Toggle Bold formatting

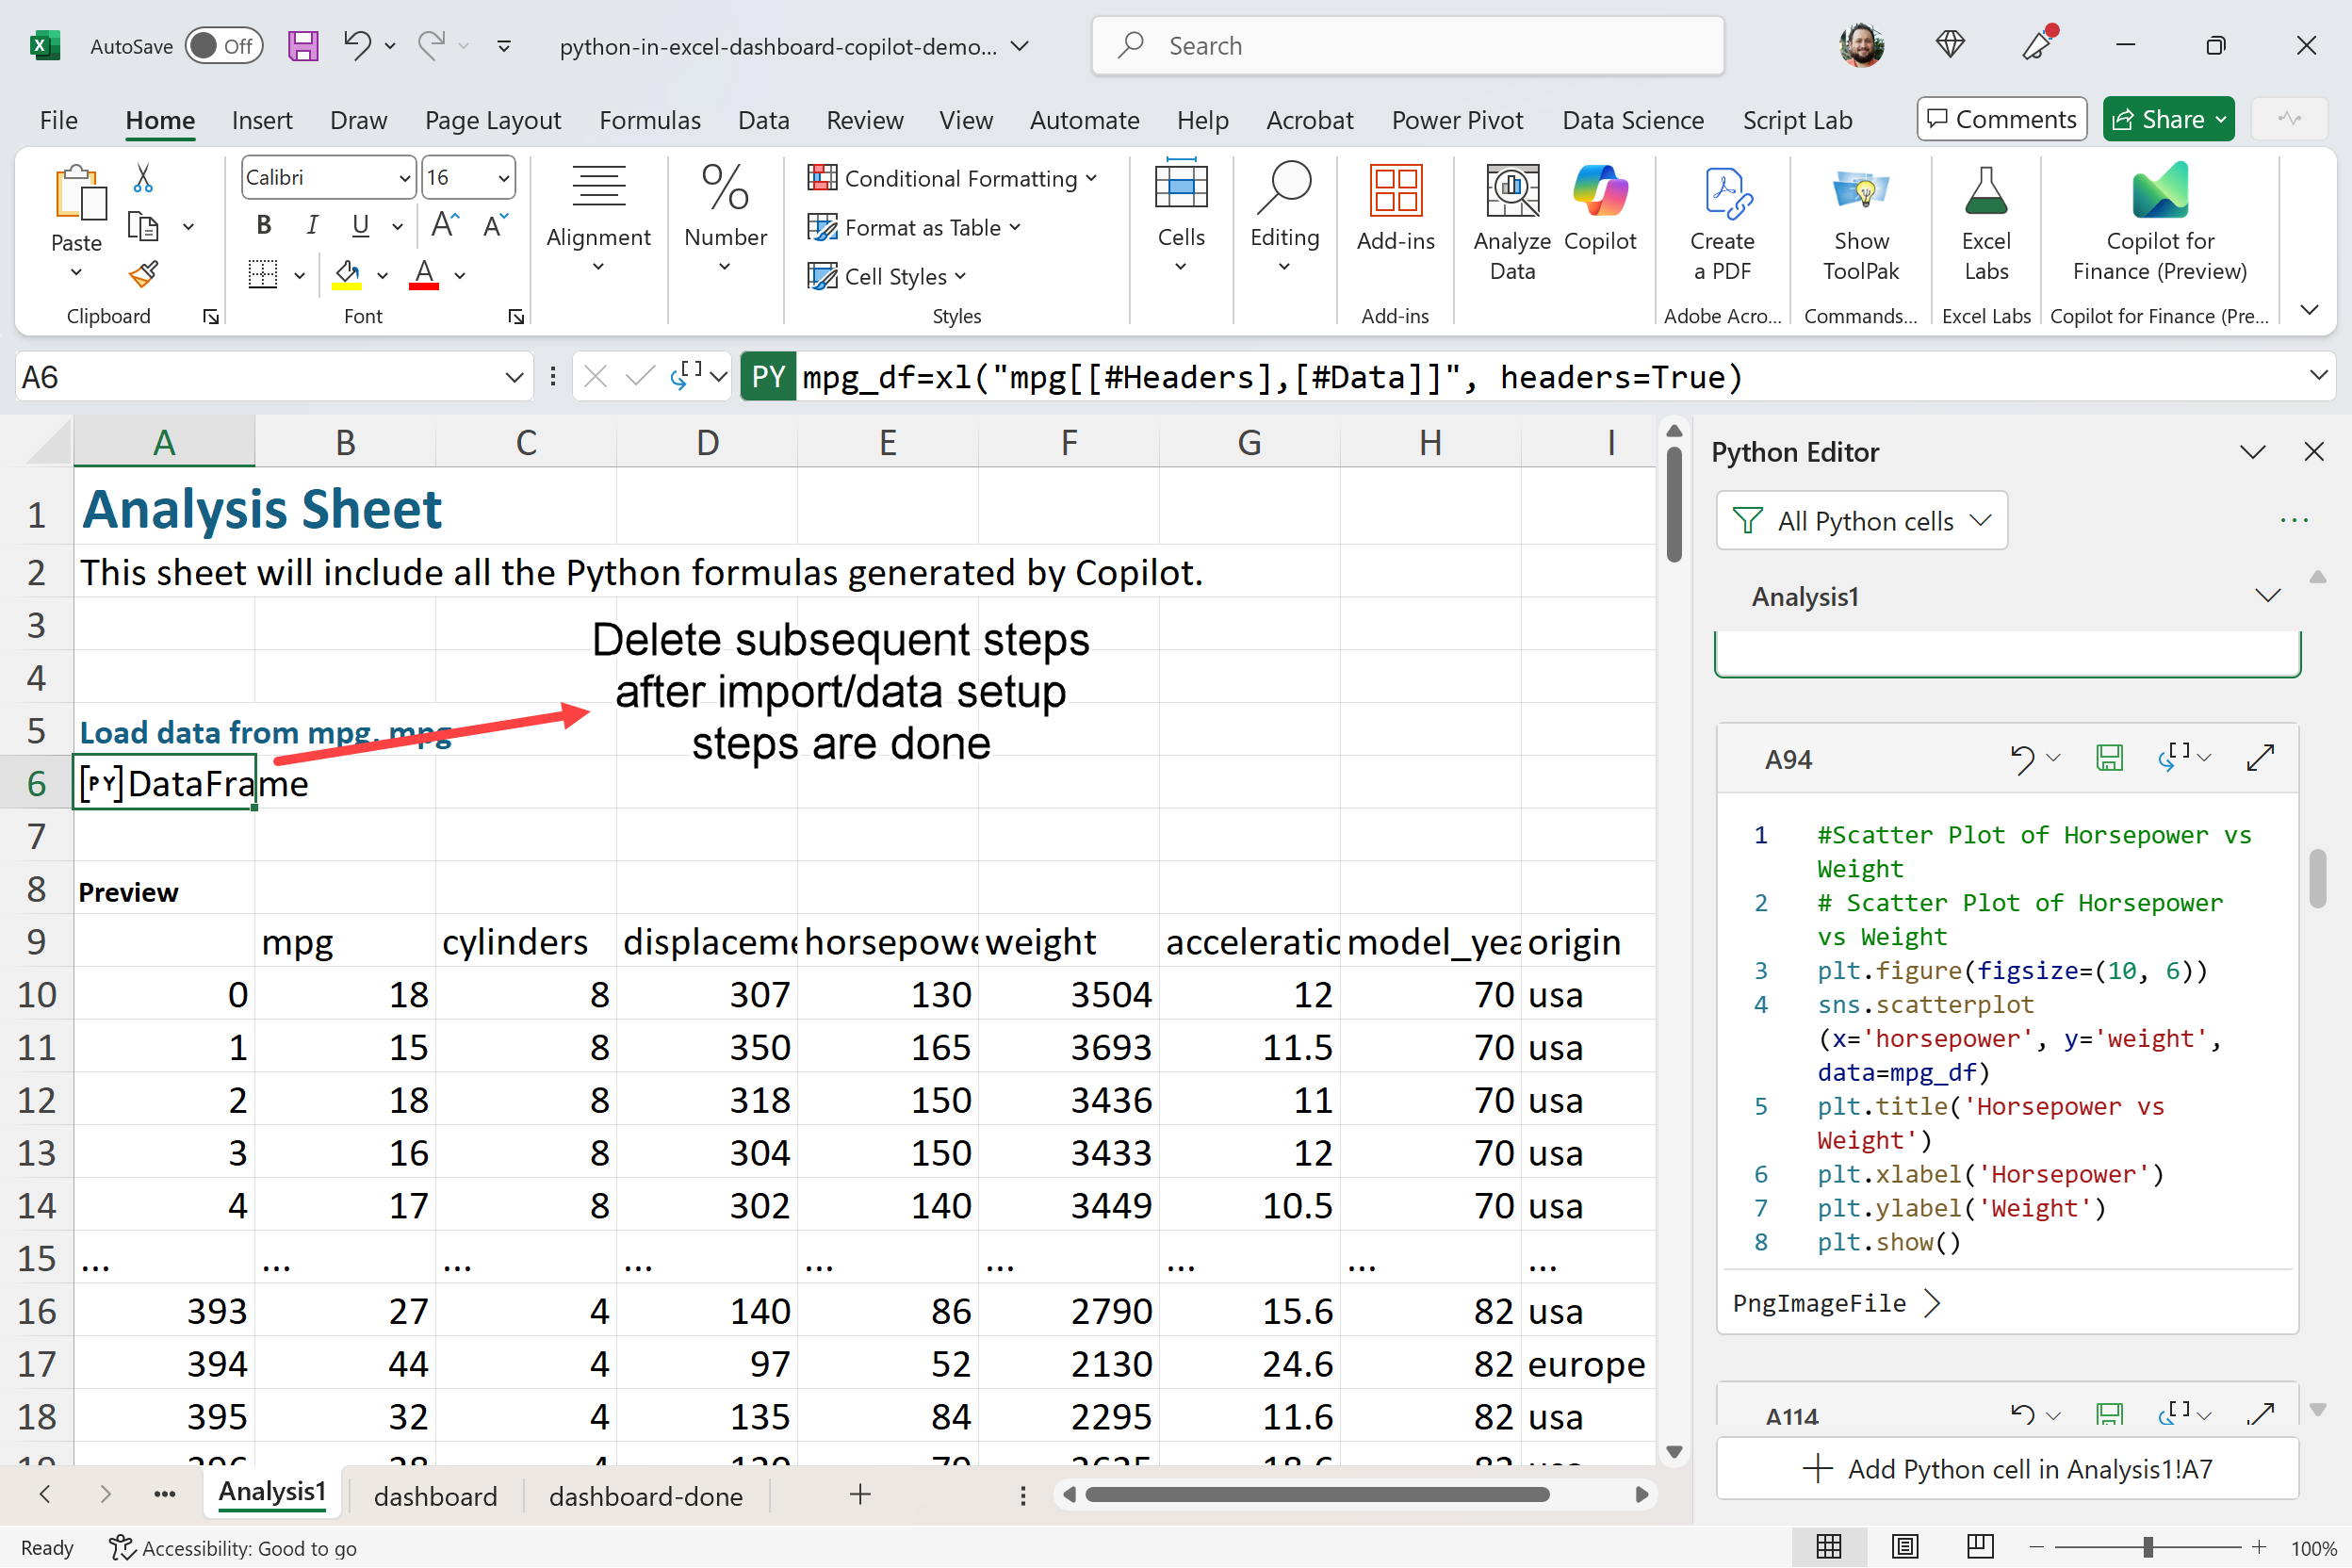tap(264, 225)
